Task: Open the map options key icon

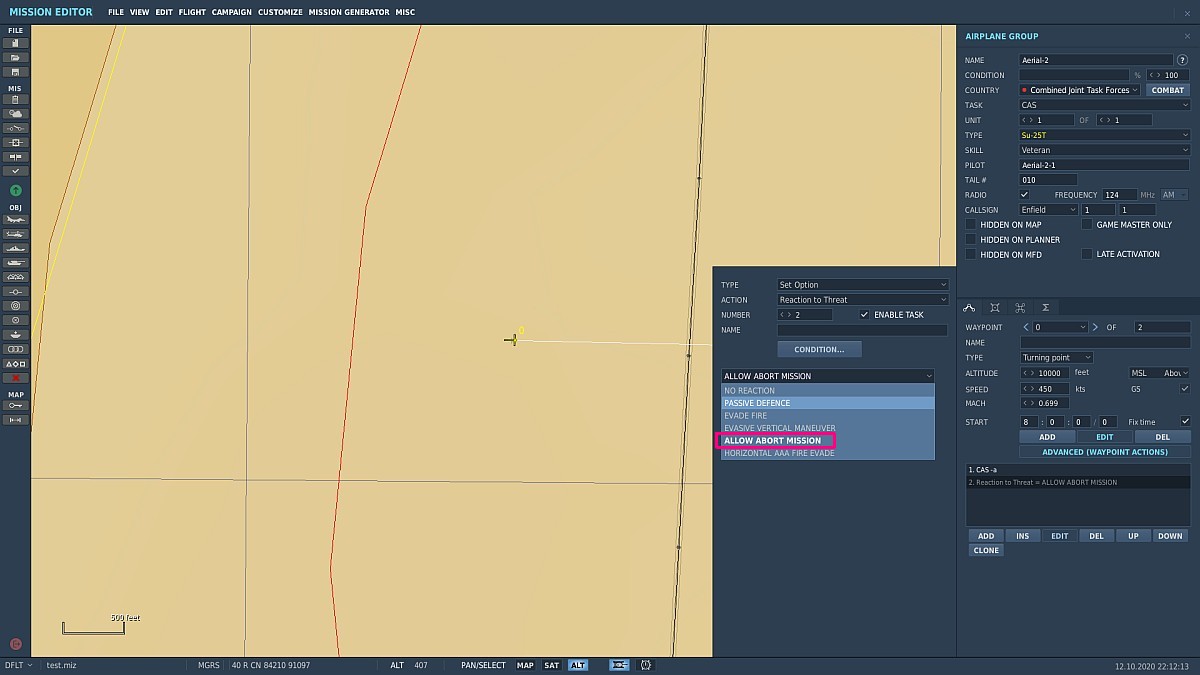Action: (x=15, y=406)
